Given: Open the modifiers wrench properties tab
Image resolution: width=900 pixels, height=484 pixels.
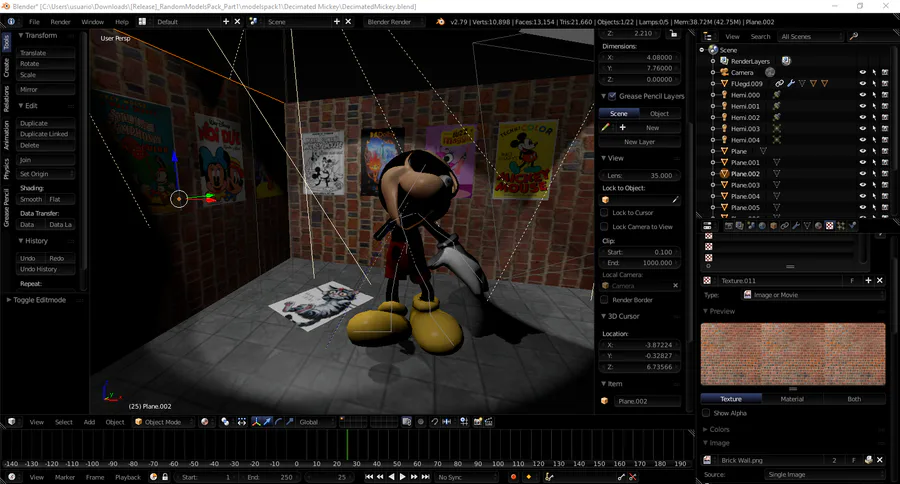Looking at the screenshot, I should (796, 226).
